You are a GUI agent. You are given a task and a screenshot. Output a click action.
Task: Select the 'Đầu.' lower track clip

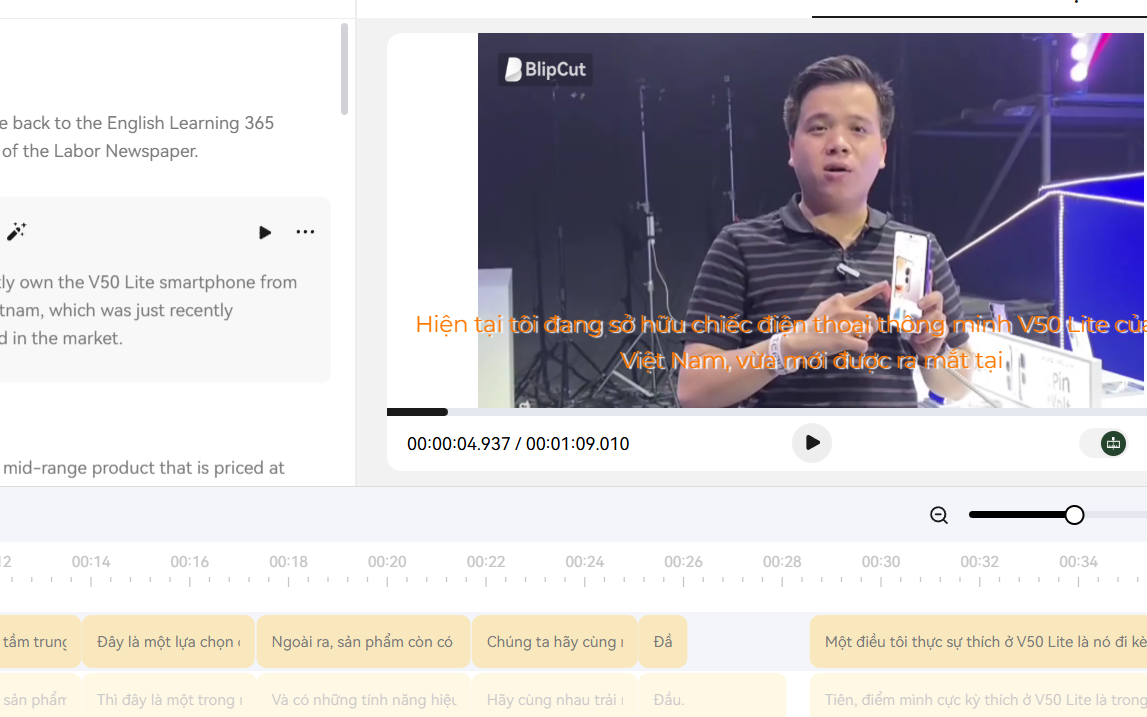pos(712,696)
